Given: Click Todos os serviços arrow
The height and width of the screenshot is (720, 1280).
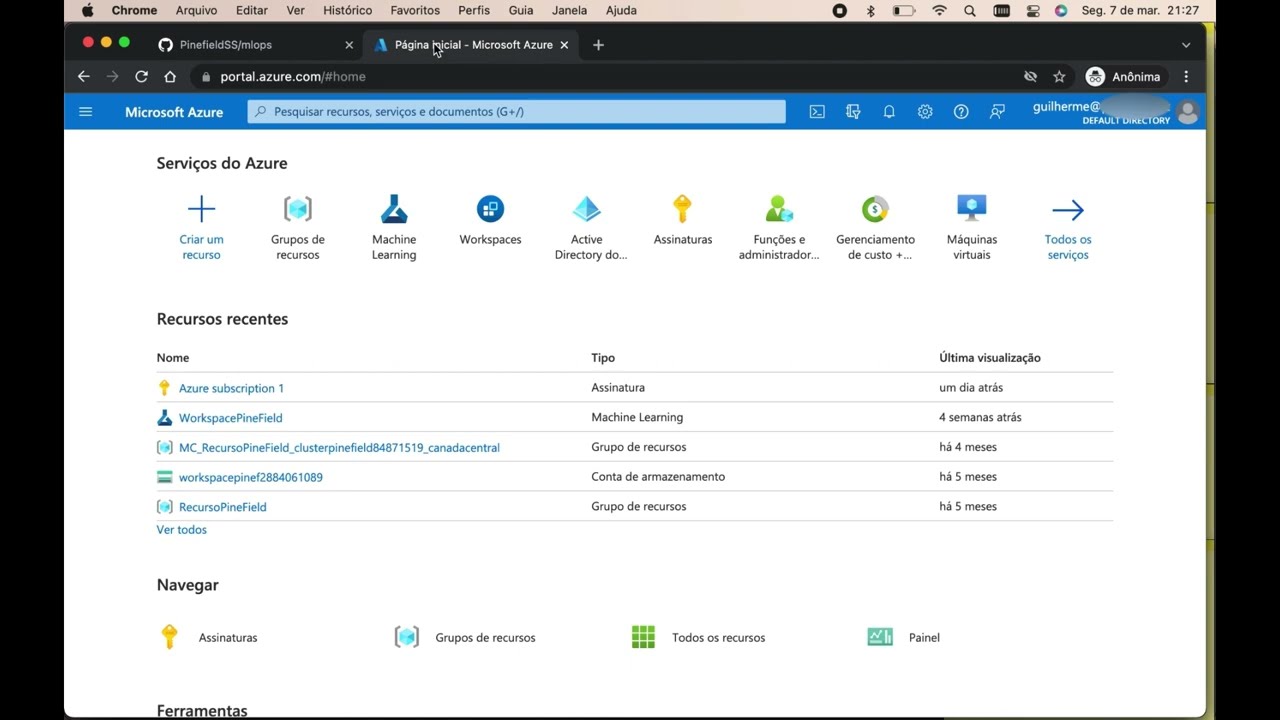Looking at the screenshot, I should [1068, 210].
